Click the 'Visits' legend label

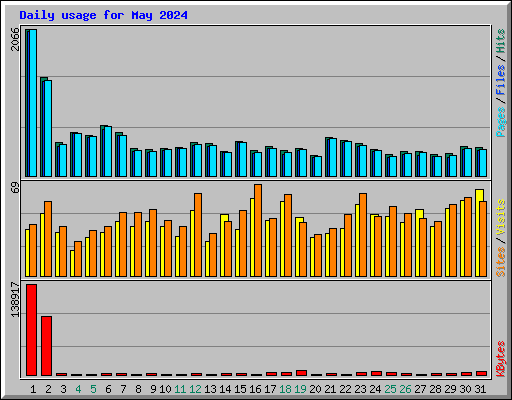[500, 218]
